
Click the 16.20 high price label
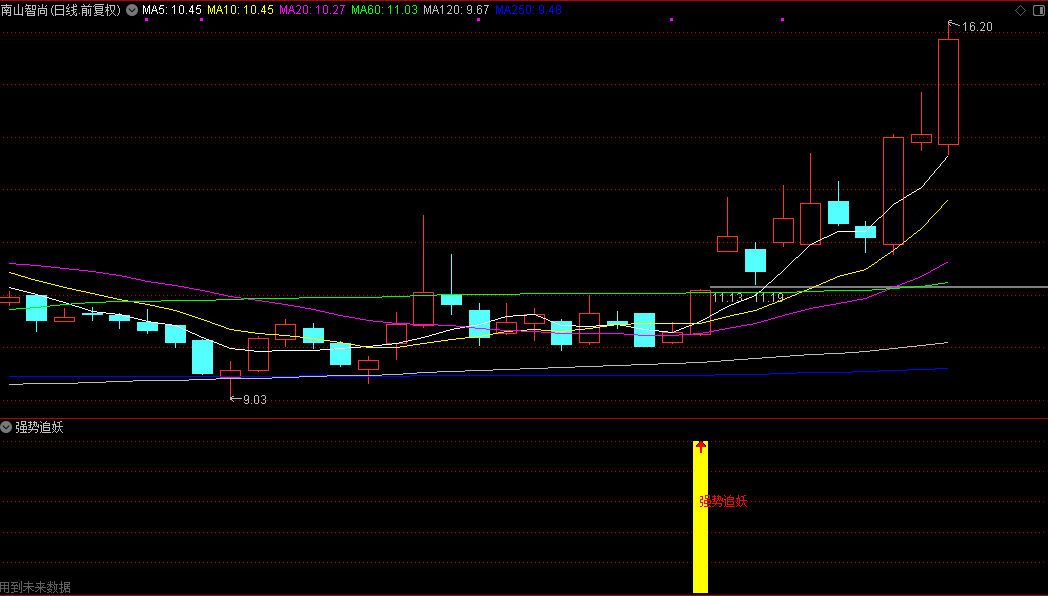pos(977,27)
